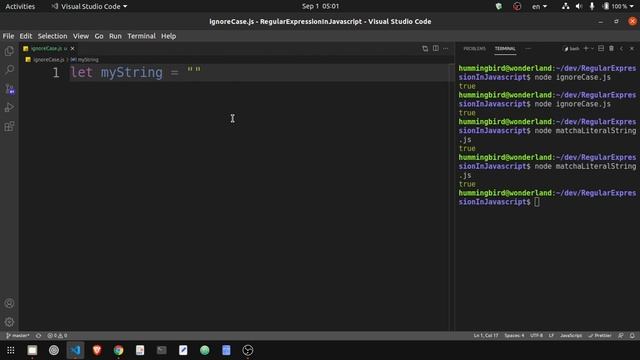Change the encoding via UTF-8
Viewport: 640px width, 360px height.
click(x=536, y=336)
